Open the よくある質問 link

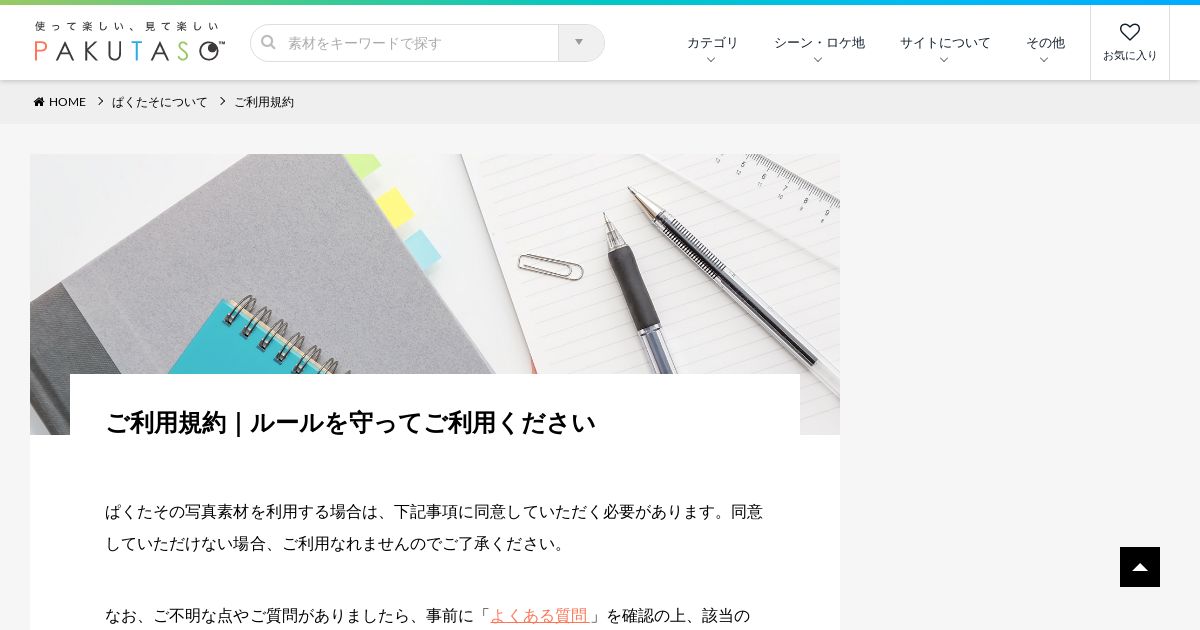point(539,615)
